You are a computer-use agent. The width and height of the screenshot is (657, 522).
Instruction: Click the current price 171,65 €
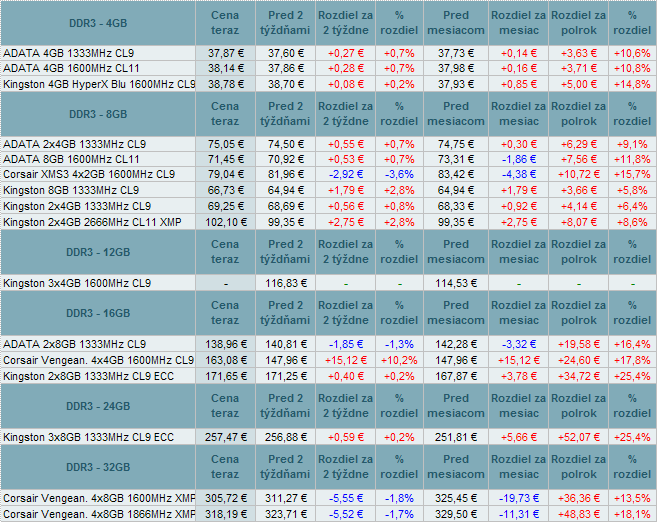tap(226, 376)
